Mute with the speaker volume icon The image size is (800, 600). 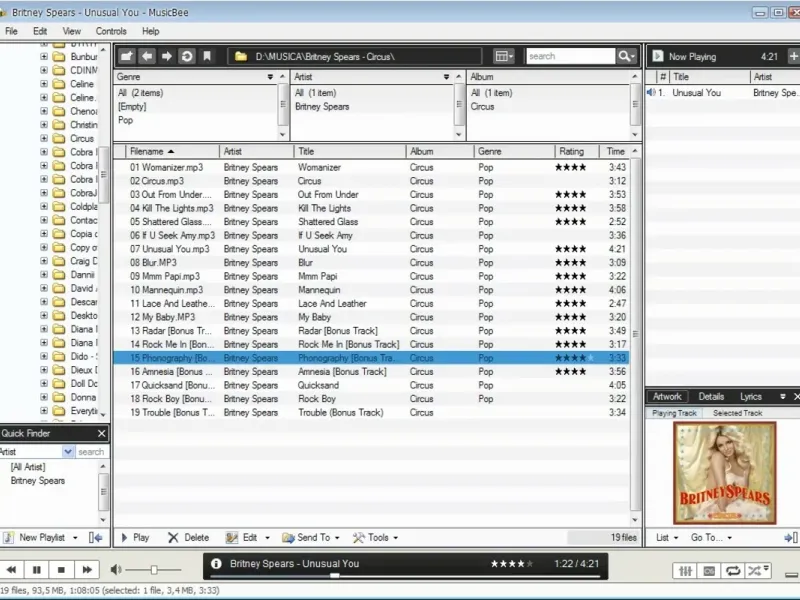click(x=116, y=569)
